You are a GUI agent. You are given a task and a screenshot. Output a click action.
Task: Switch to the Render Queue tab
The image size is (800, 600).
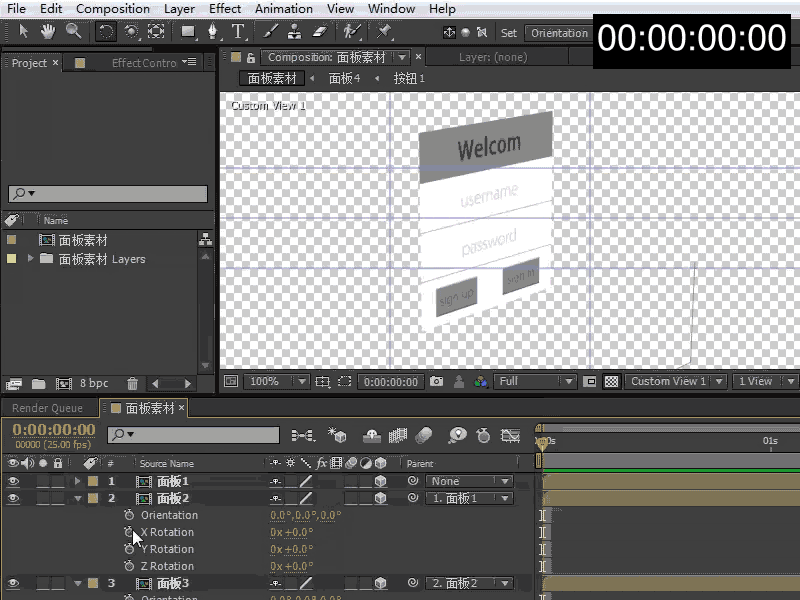(x=47, y=408)
